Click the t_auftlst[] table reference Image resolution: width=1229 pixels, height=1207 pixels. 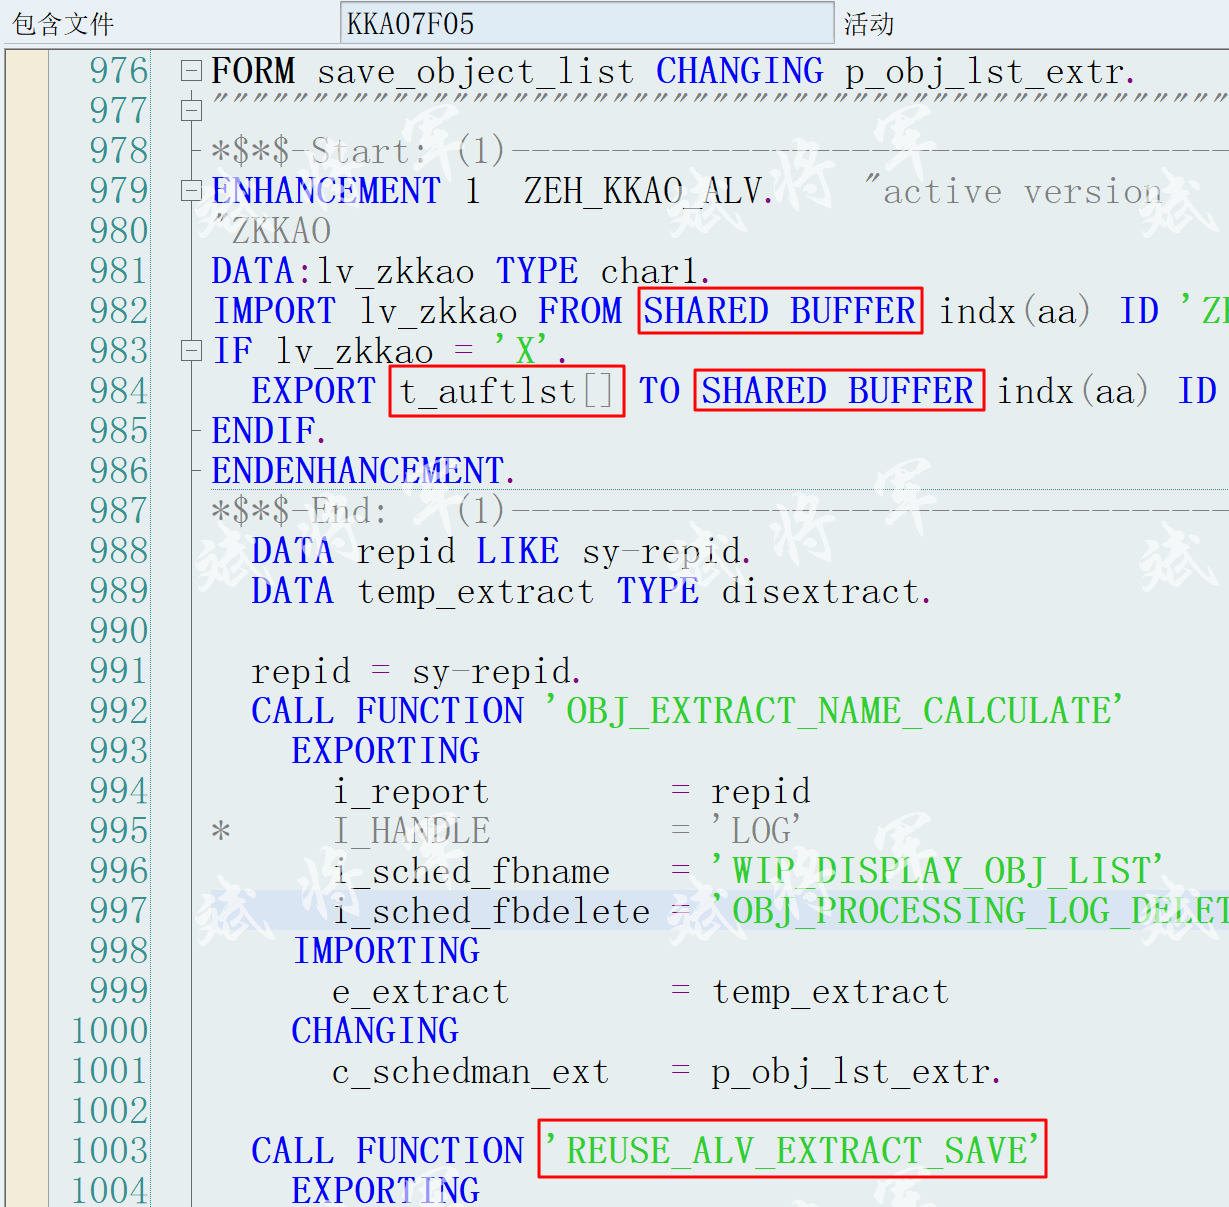click(x=506, y=391)
